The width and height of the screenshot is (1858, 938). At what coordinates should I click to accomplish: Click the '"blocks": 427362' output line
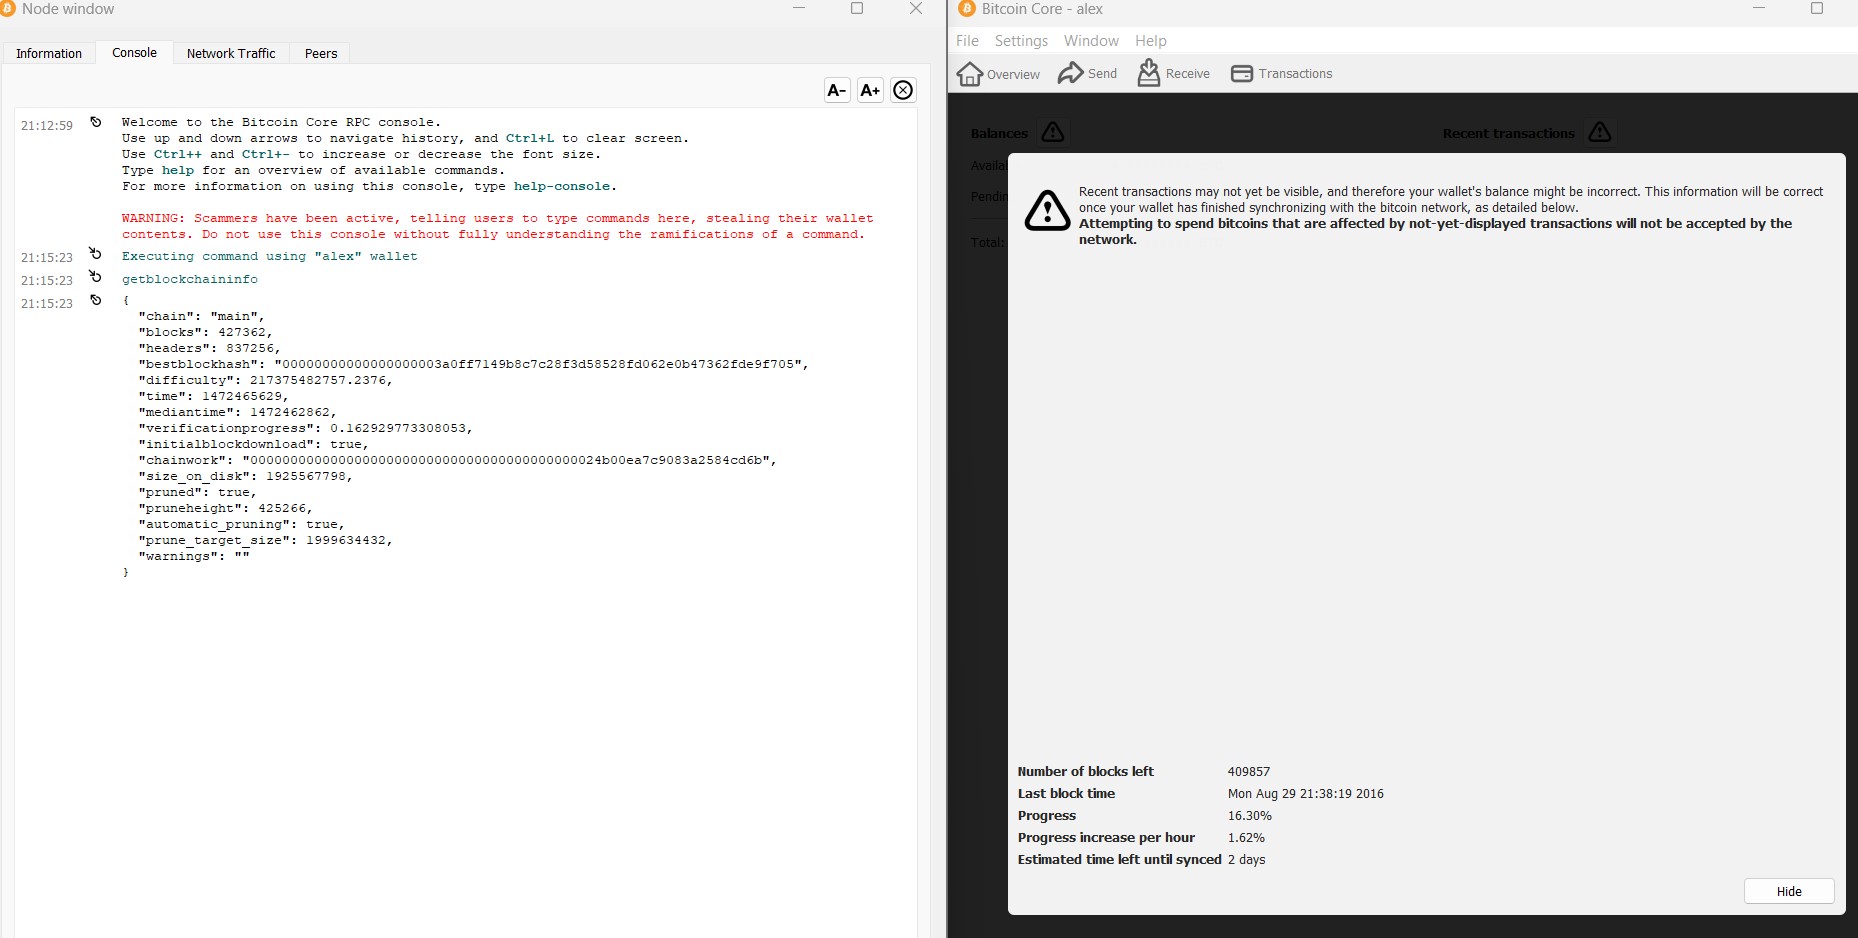pyautogui.click(x=206, y=332)
